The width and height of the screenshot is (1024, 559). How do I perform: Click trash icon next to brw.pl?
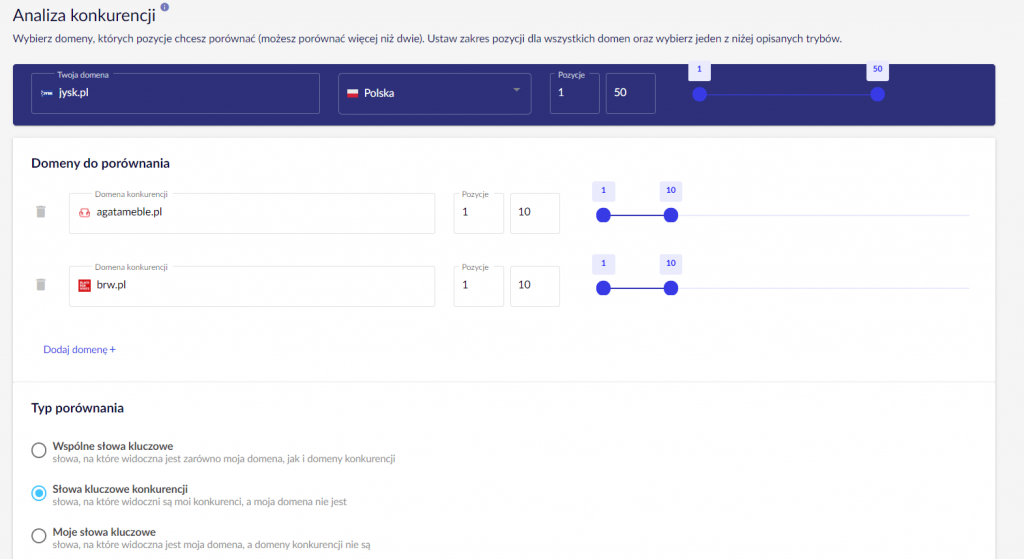[x=41, y=285]
